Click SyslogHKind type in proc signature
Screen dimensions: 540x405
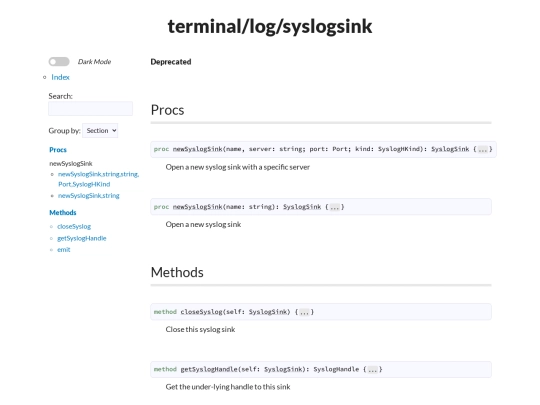399,149
